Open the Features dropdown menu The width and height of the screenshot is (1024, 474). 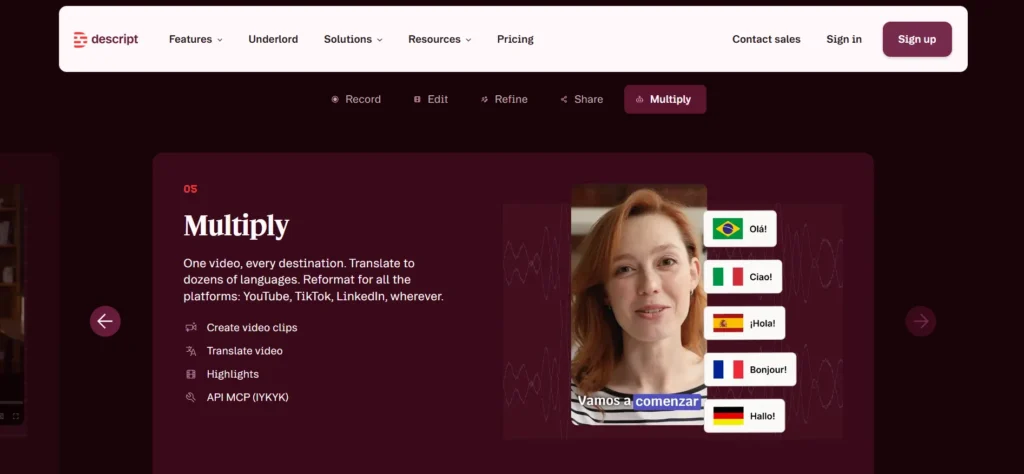pos(195,39)
